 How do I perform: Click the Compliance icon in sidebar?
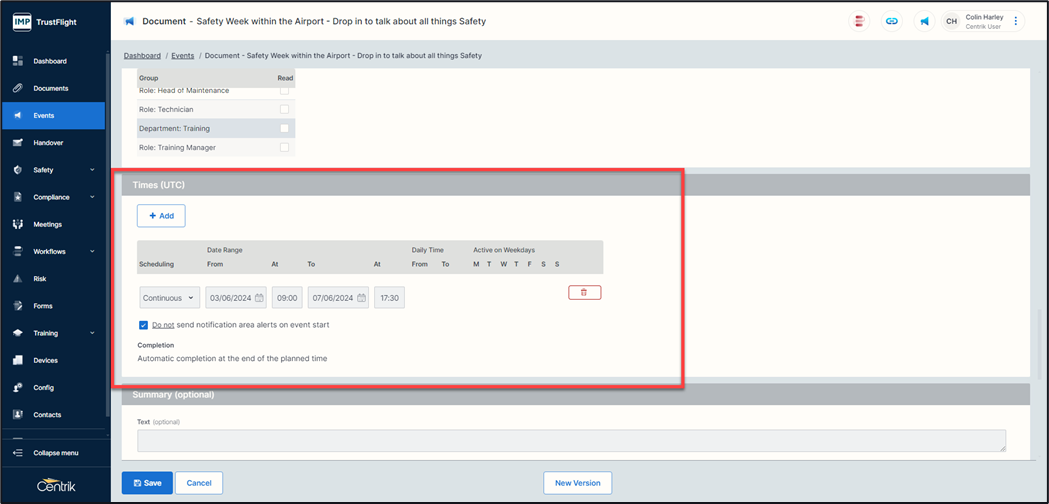tap(18, 197)
